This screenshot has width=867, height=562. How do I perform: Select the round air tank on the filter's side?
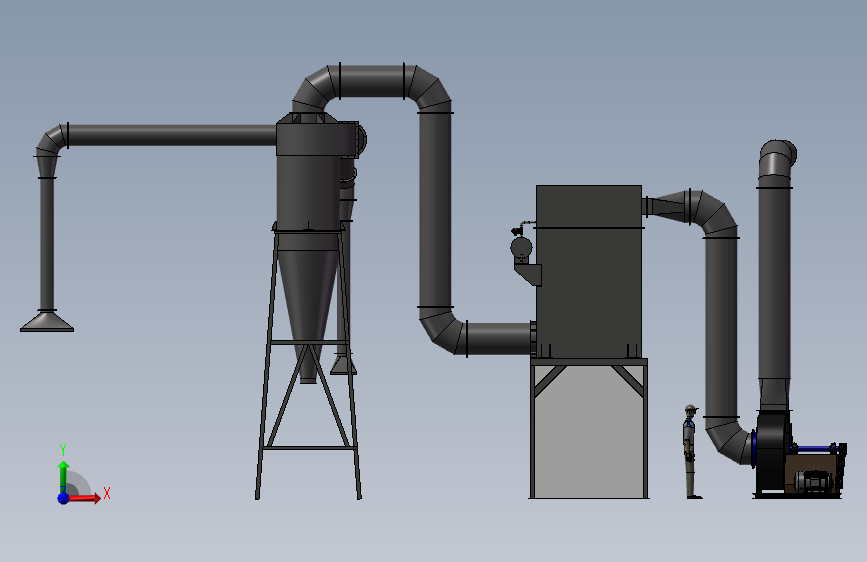click(521, 247)
